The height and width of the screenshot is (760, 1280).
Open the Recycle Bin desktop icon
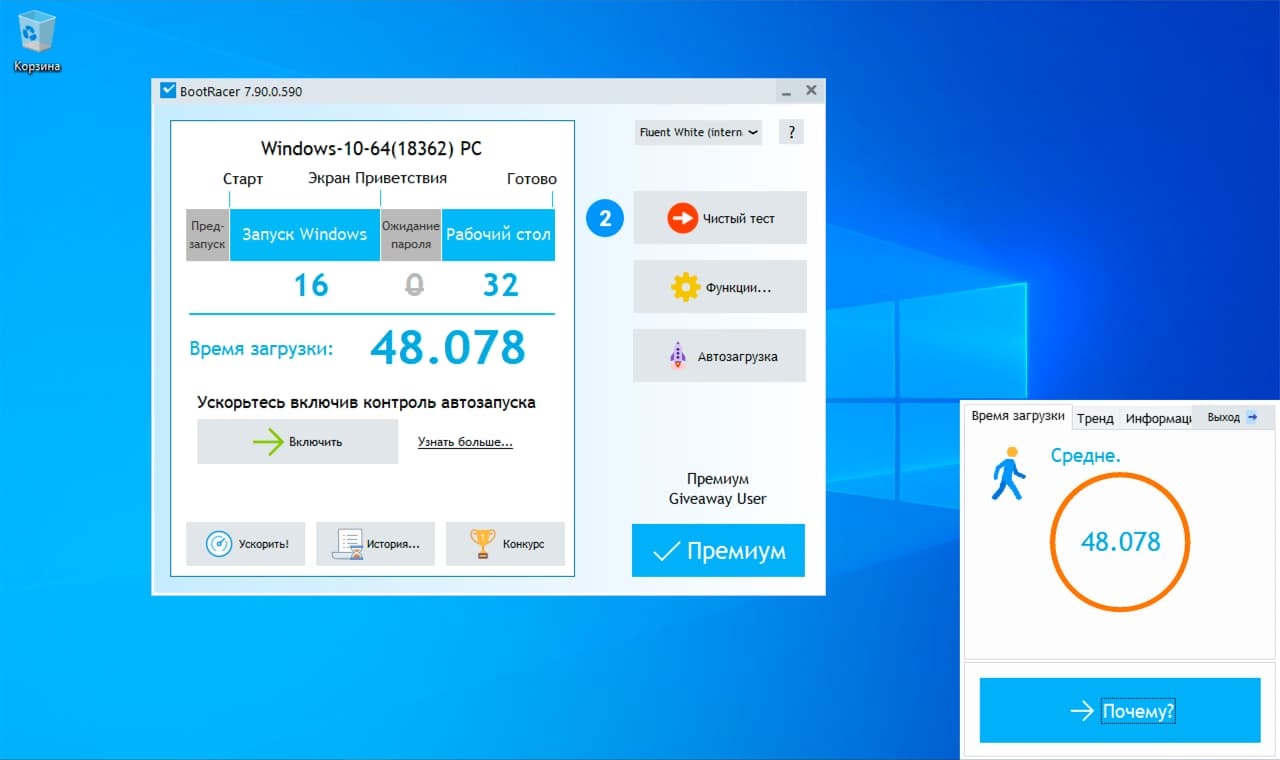point(37,42)
